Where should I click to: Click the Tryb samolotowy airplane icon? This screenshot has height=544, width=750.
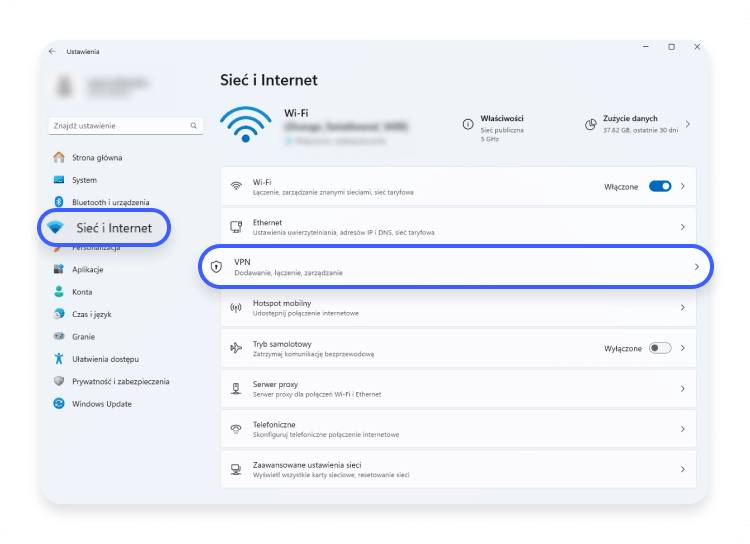tap(236, 348)
